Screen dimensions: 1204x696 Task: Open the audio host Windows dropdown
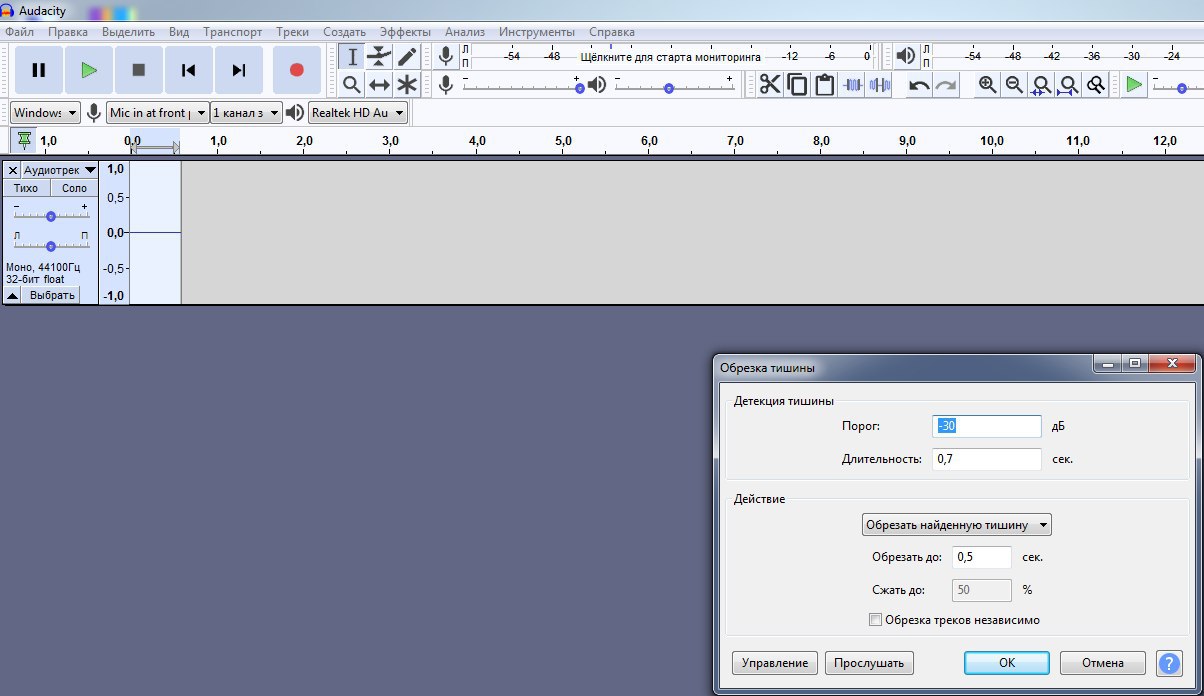[46, 113]
